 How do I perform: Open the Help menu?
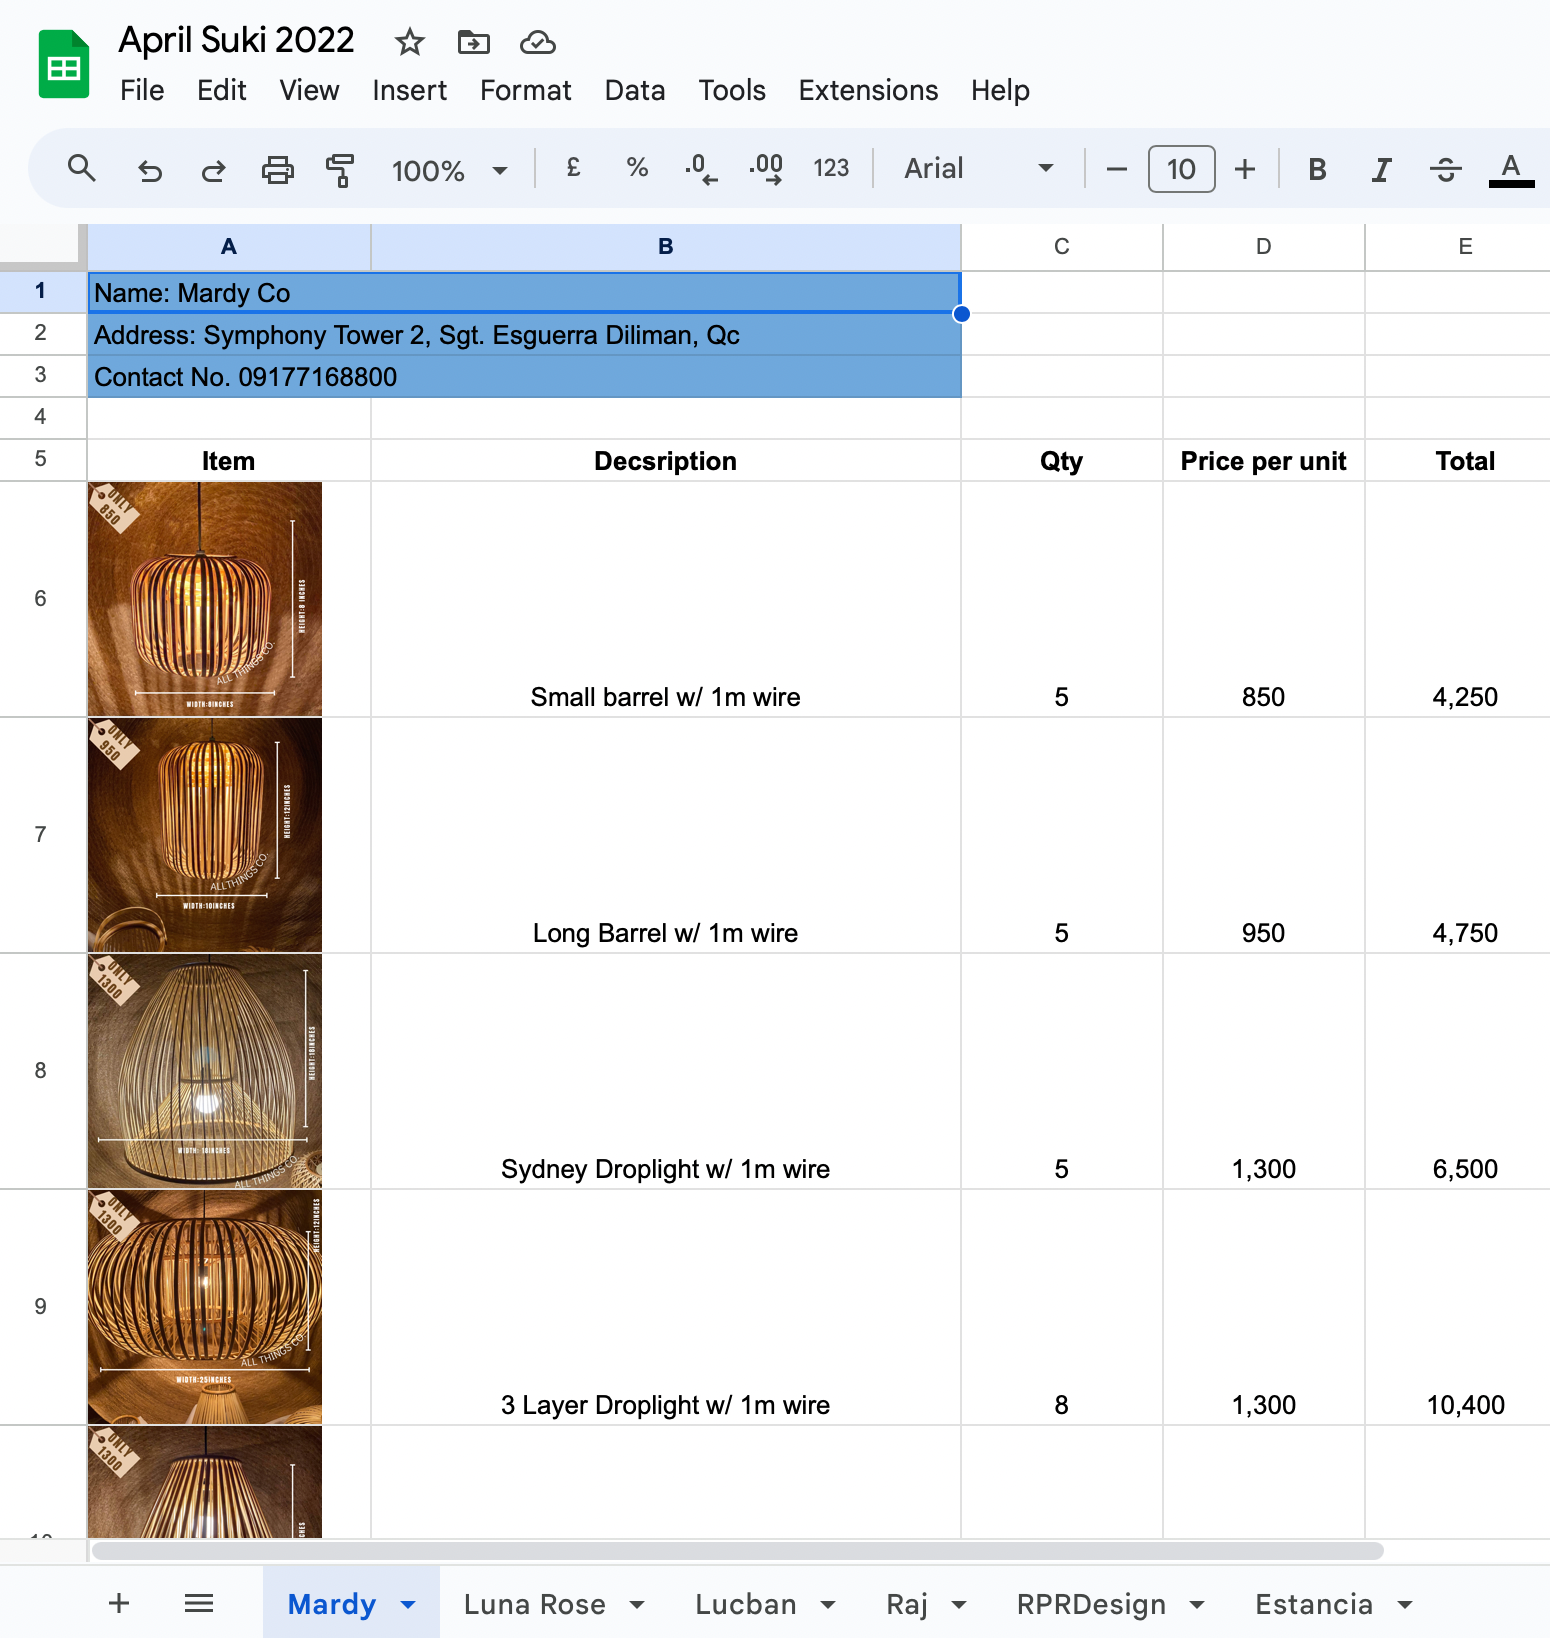click(x=1000, y=90)
